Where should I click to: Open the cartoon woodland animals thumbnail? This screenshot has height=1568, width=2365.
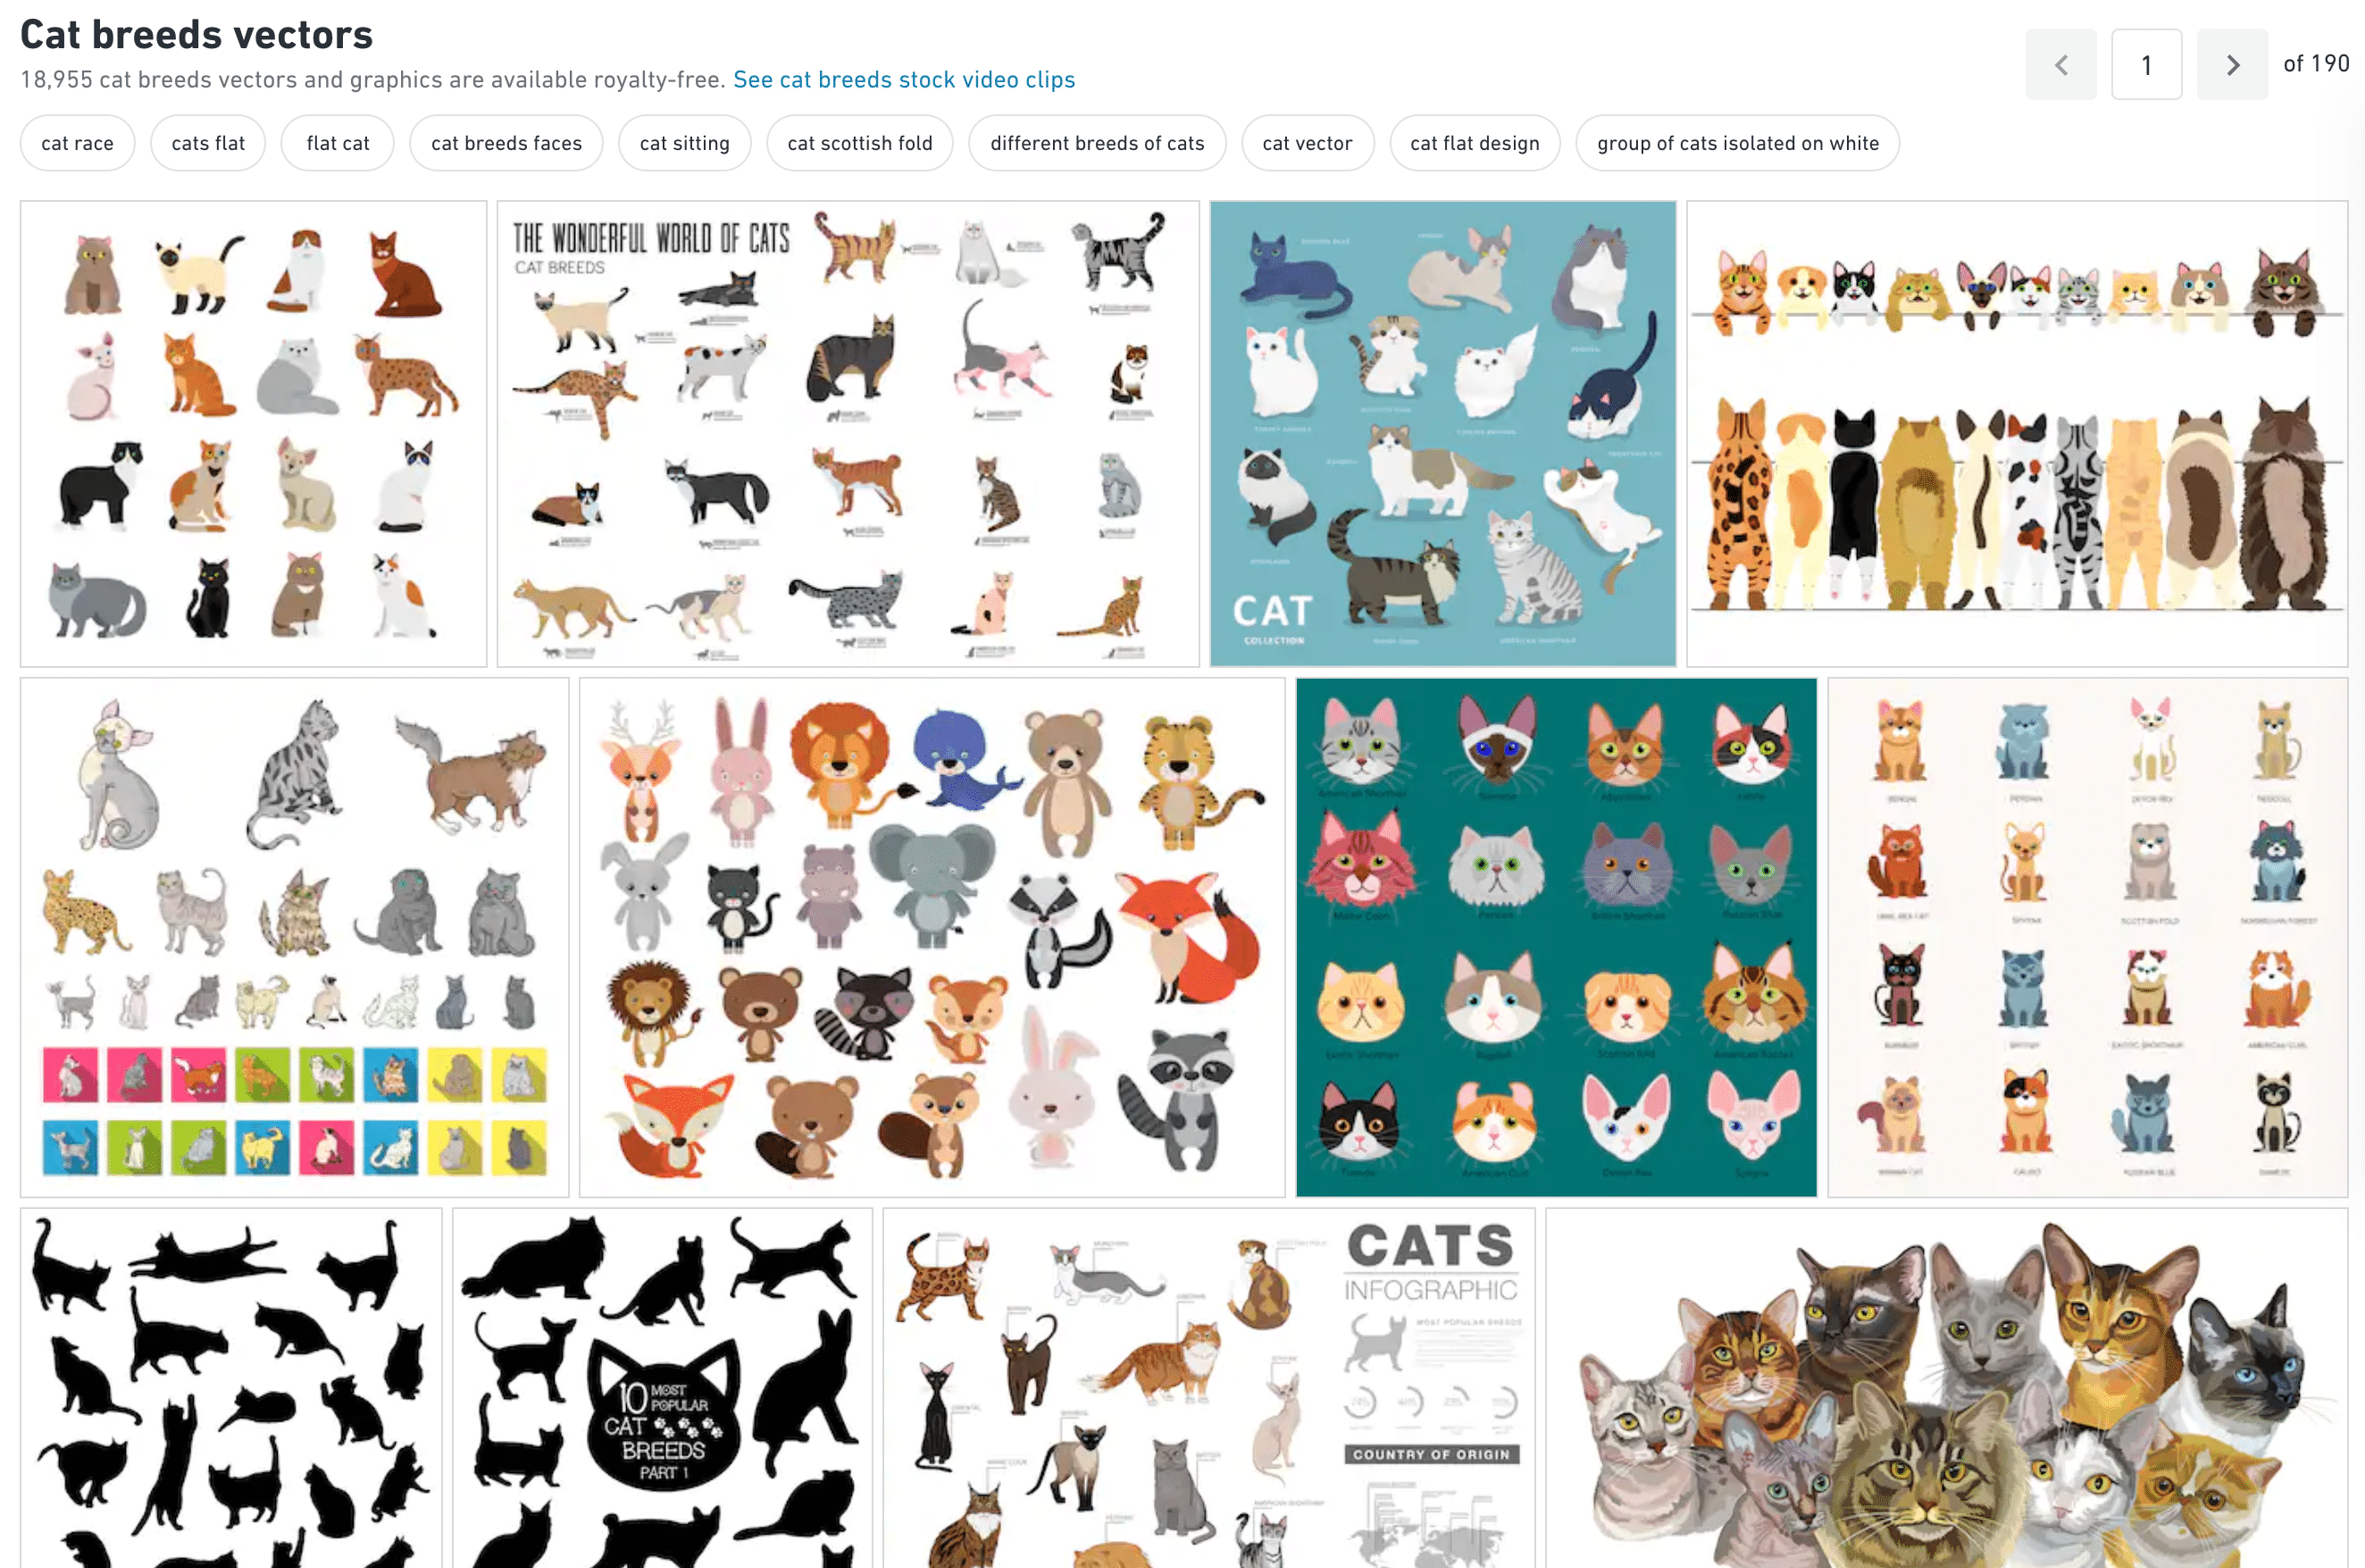(932, 938)
